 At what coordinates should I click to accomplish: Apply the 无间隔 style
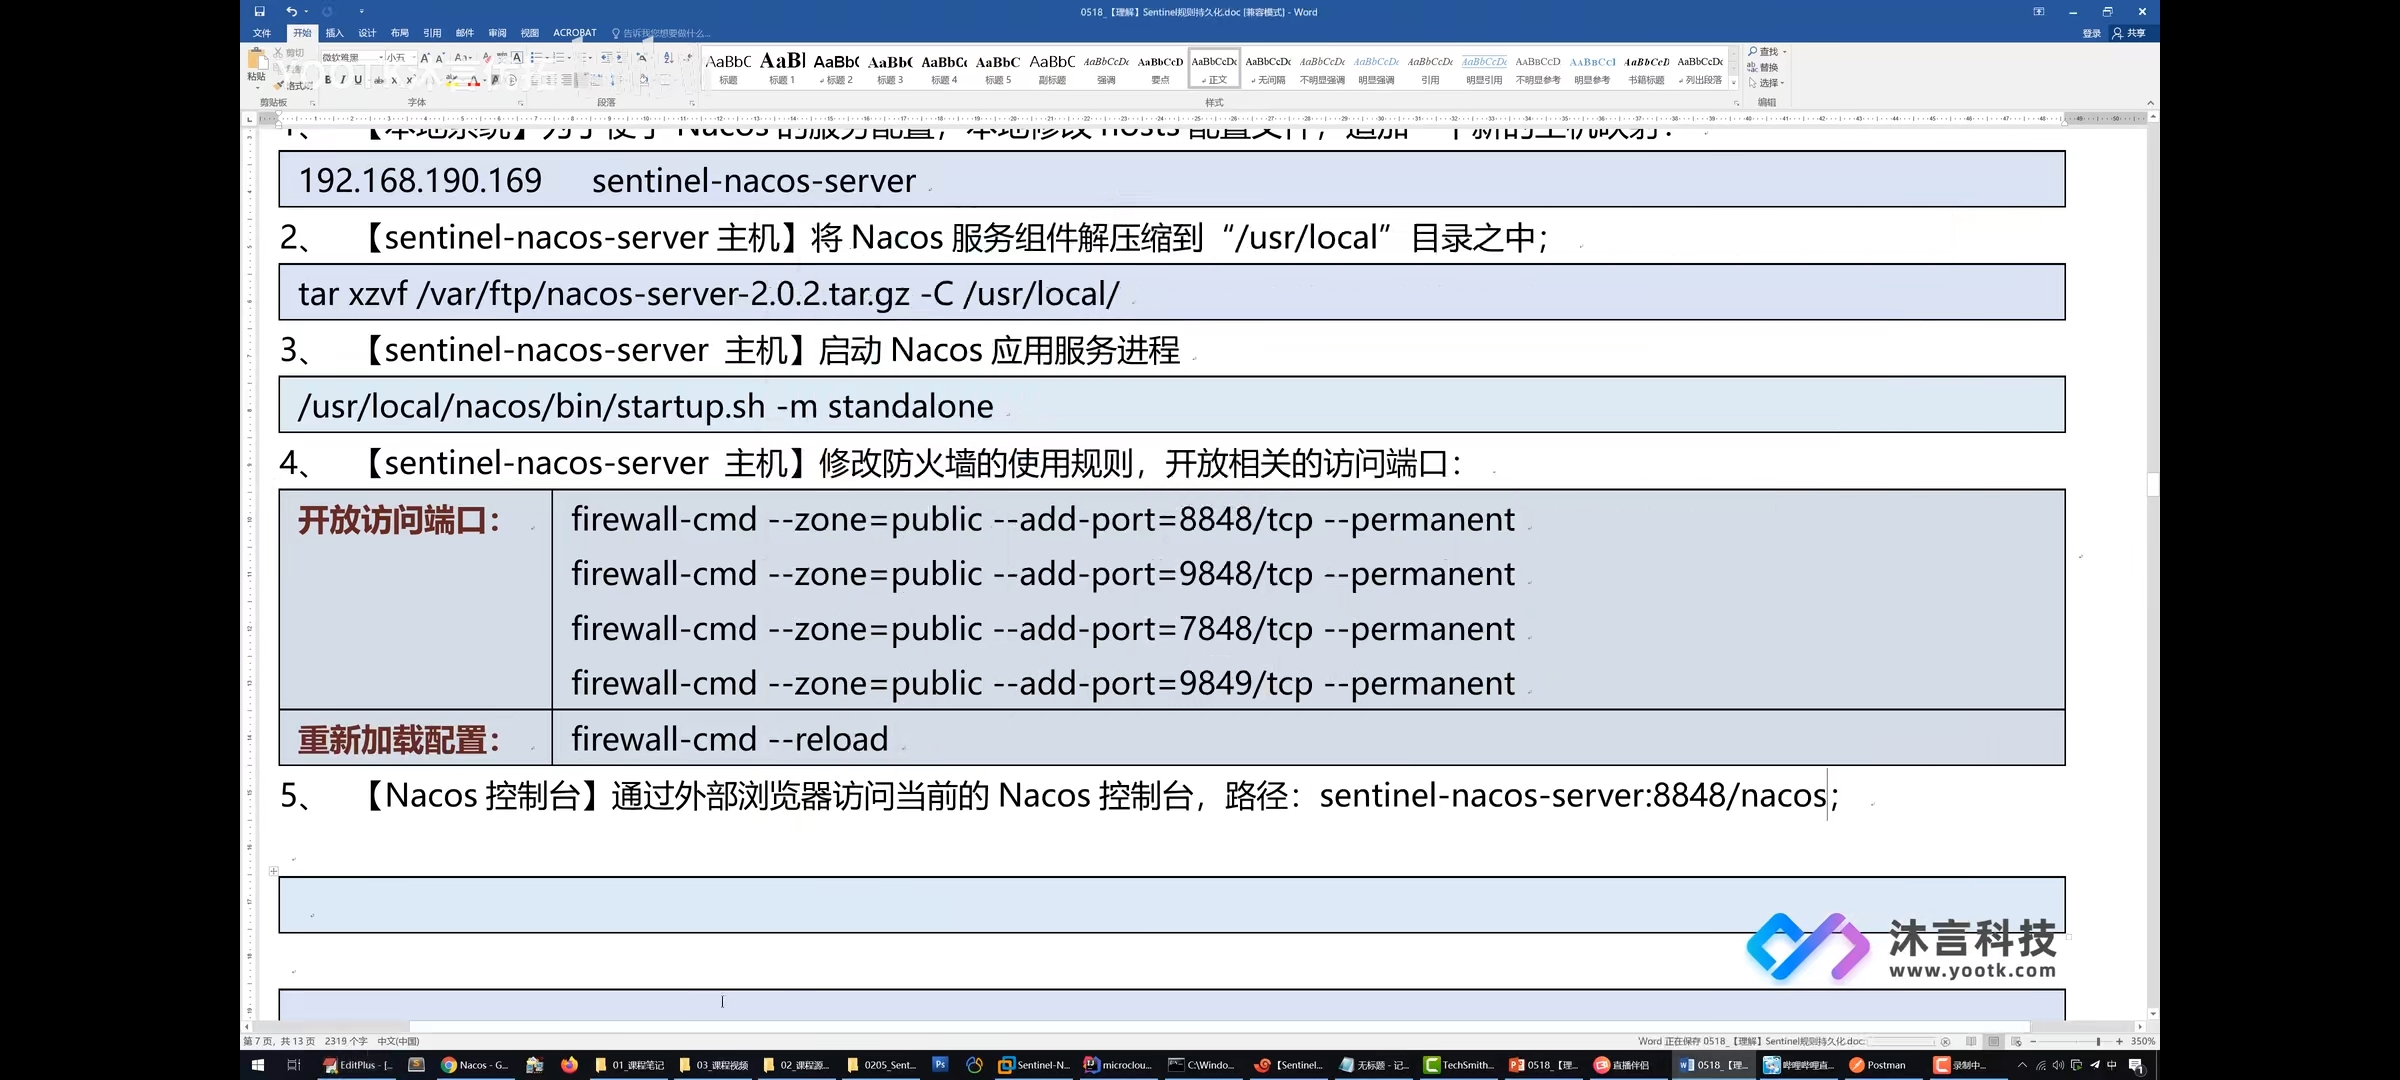coord(1268,68)
